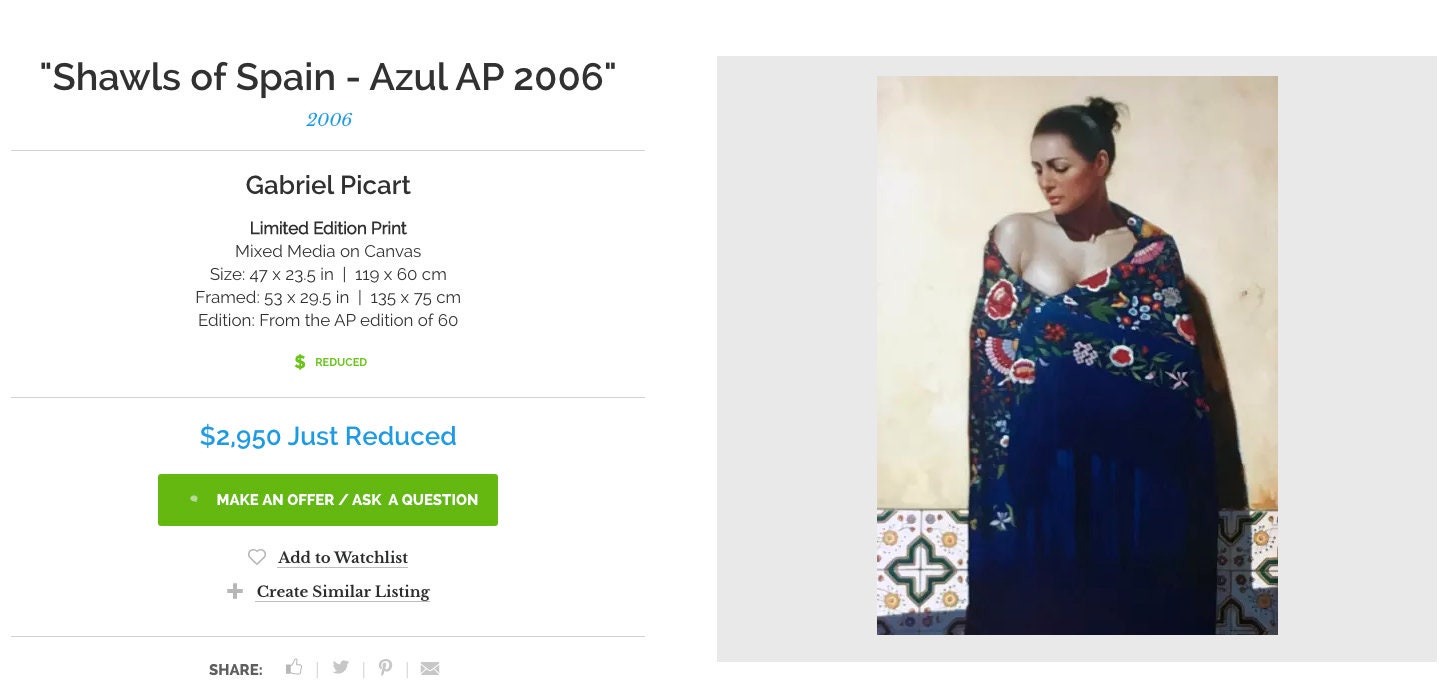
Task: Click the $2,950 Just Reduced price text
Action: point(328,436)
